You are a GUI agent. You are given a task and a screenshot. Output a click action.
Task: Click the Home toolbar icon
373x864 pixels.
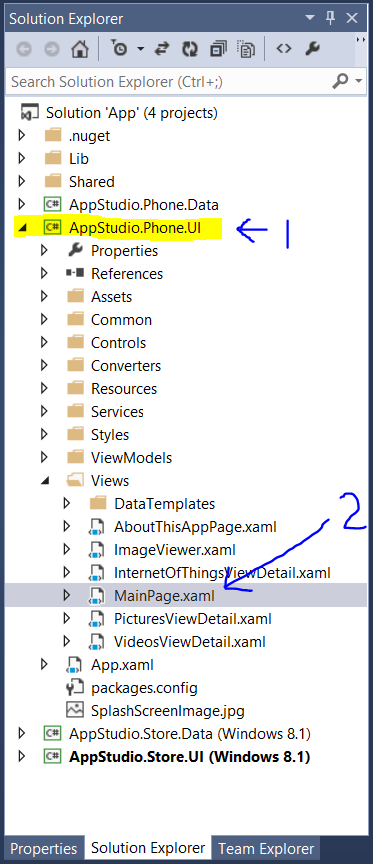80,49
